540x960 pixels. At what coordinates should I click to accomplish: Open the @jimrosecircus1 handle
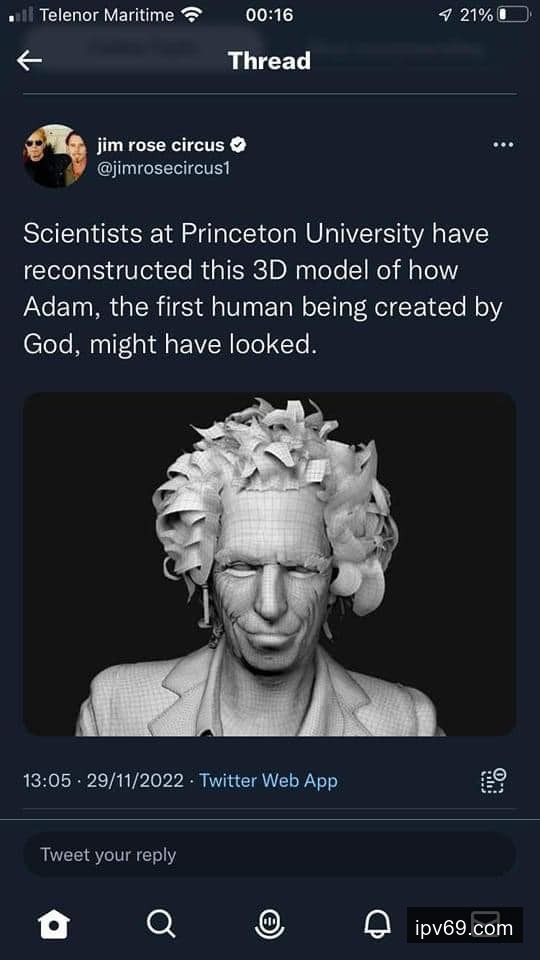pyautogui.click(x=163, y=168)
